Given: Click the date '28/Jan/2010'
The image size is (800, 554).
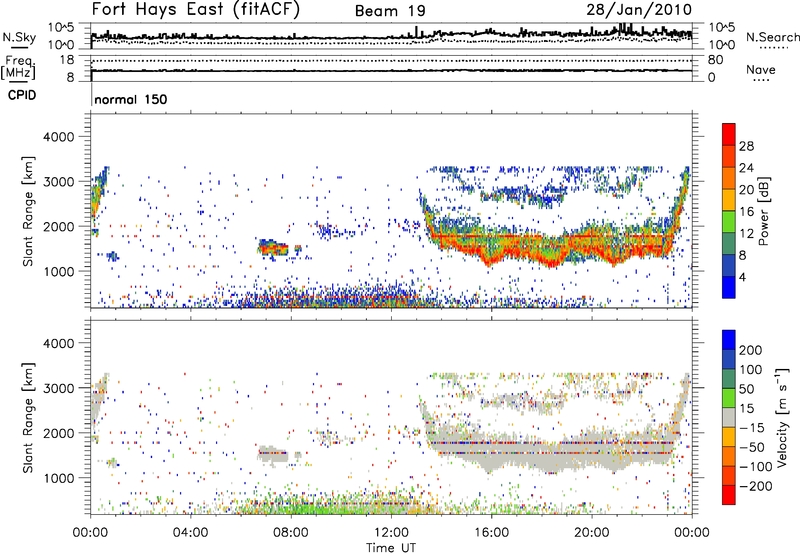Looking at the screenshot, I should pyautogui.click(x=639, y=10).
